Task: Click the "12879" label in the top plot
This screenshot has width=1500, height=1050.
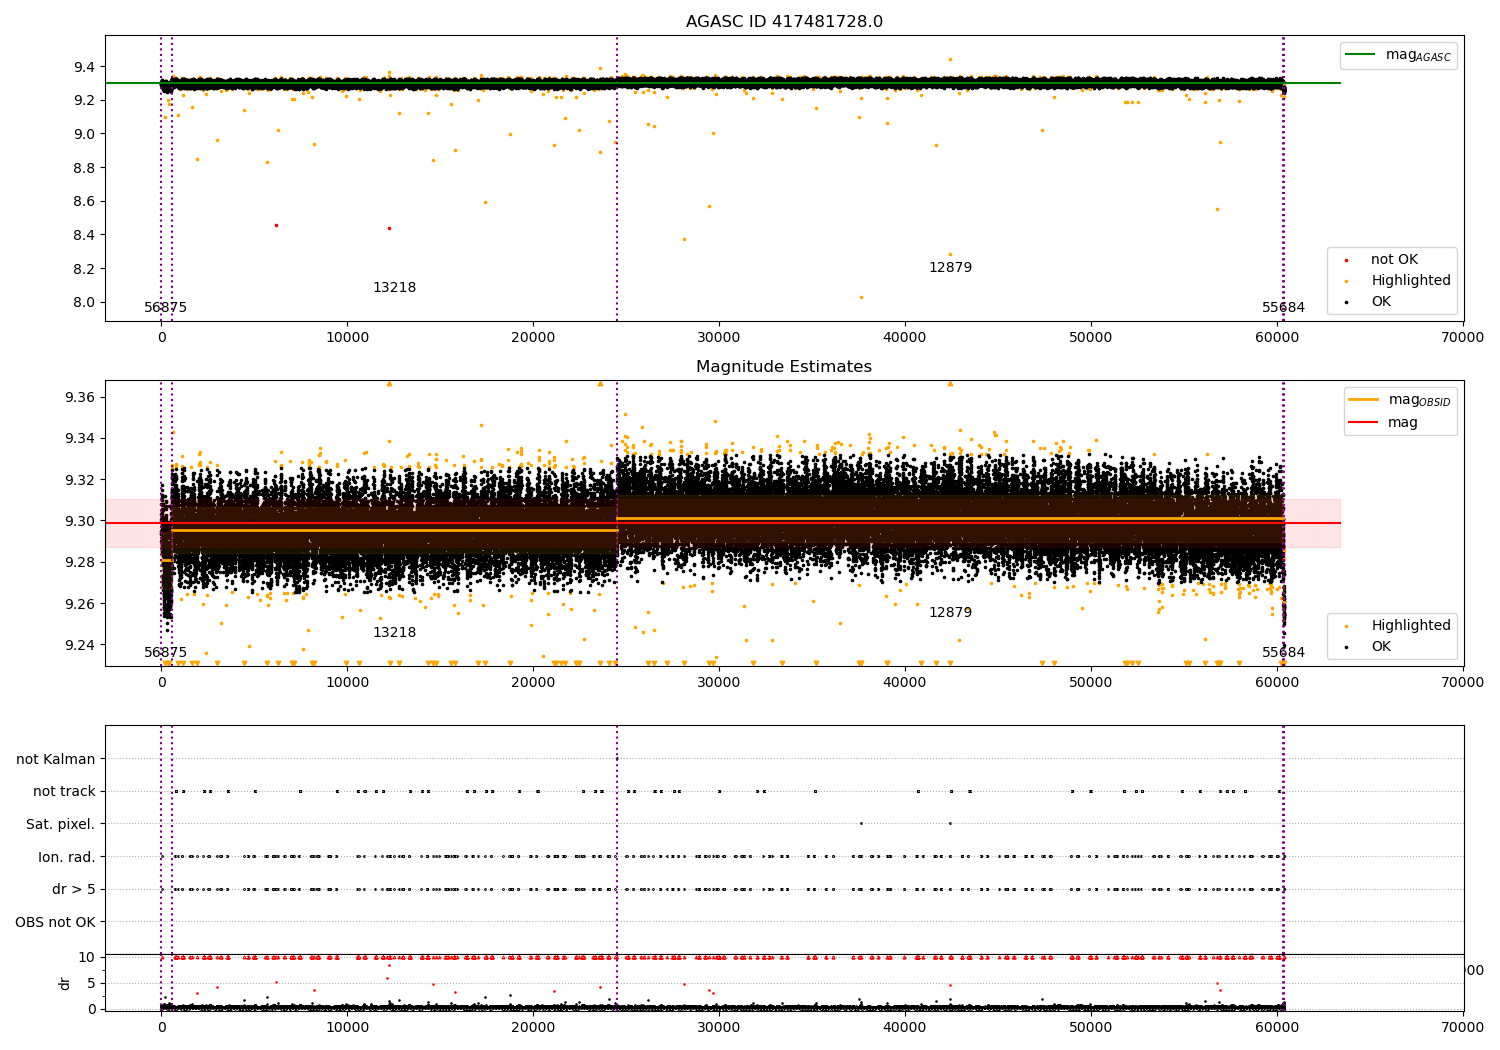Action: point(950,267)
